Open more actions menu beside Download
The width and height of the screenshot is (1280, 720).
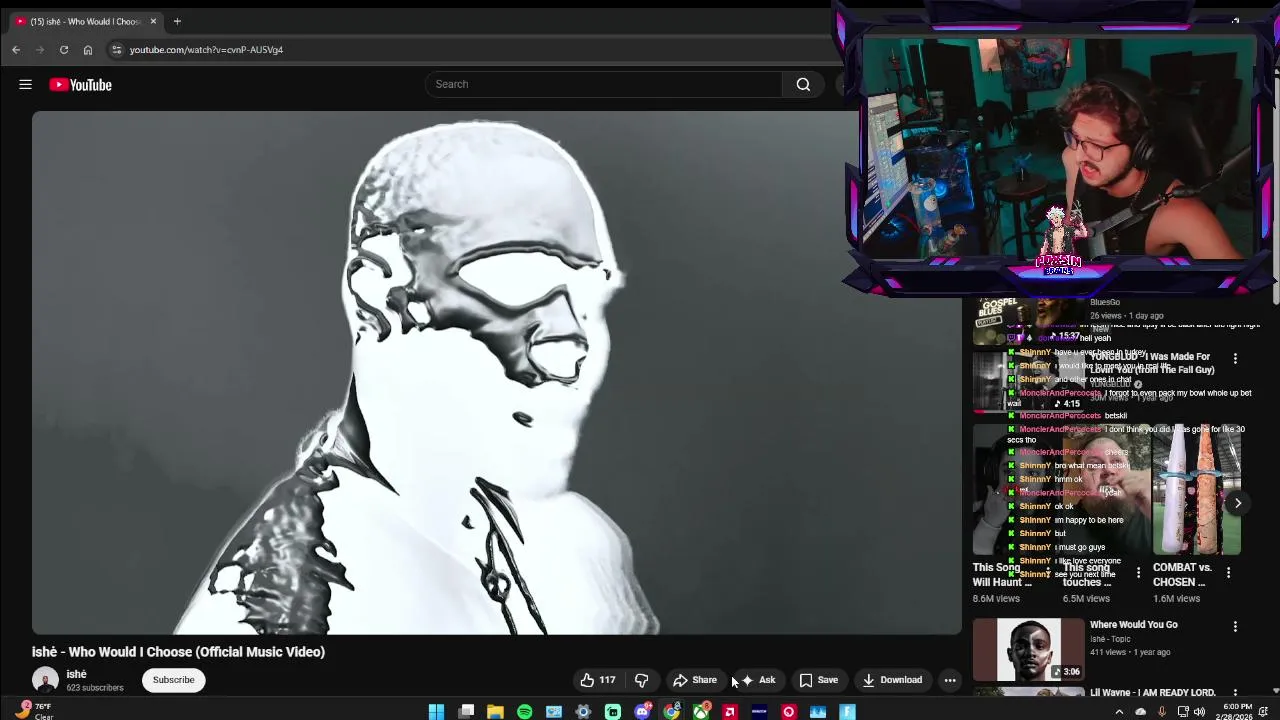click(x=950, y=680)
